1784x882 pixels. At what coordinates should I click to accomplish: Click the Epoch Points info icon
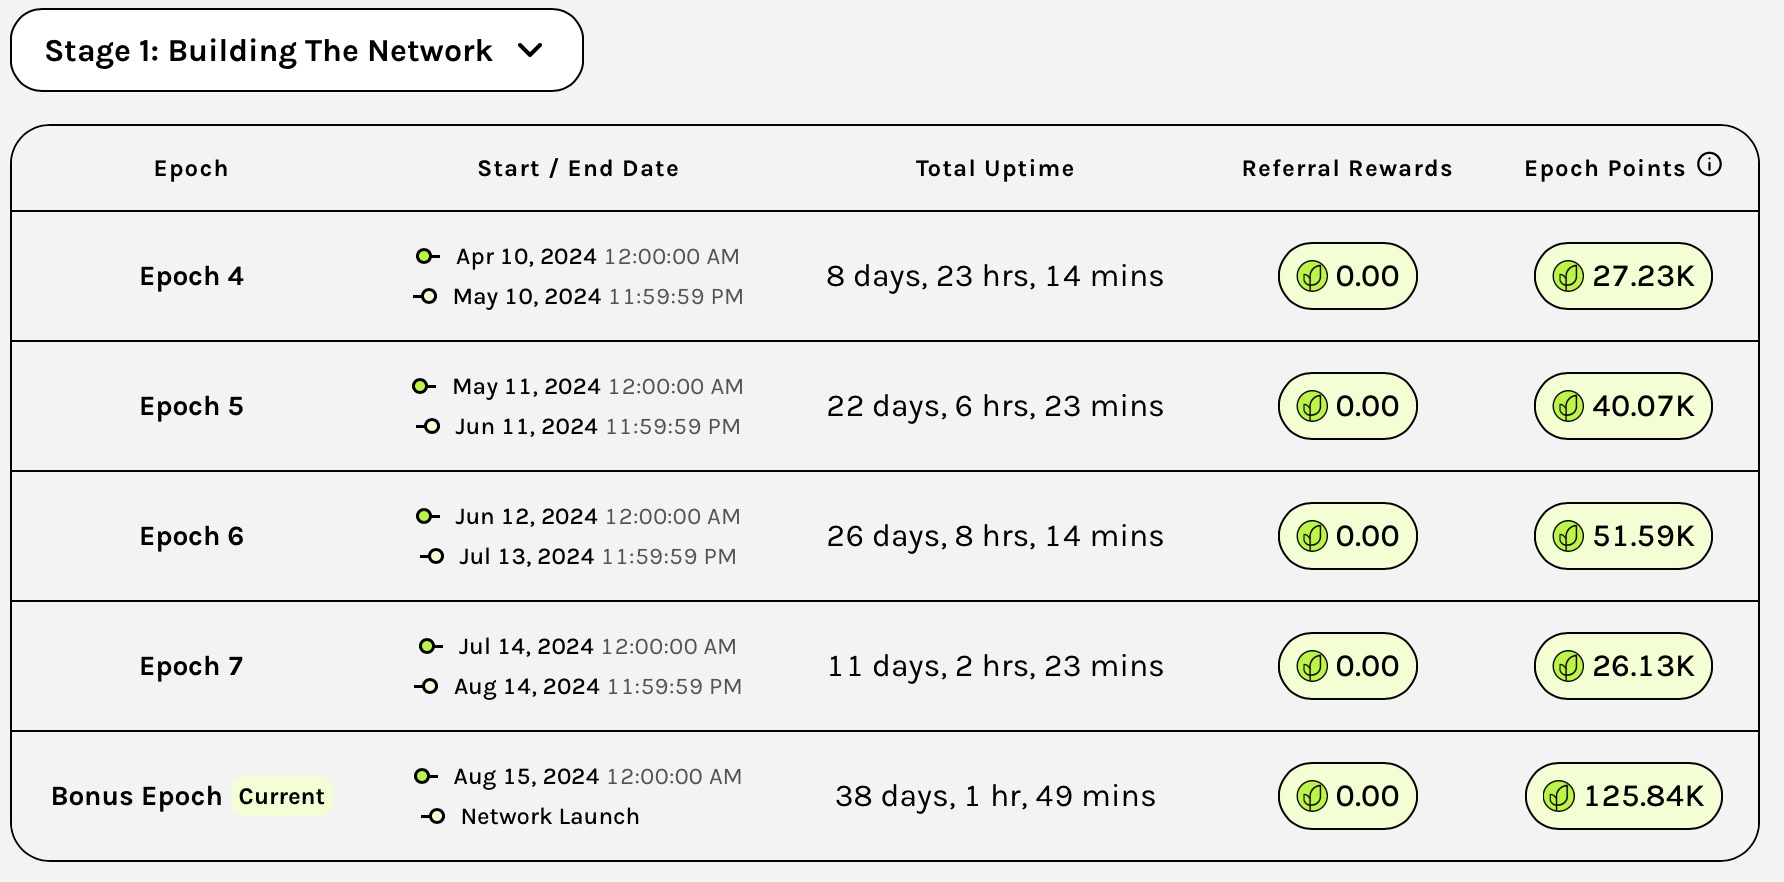click(1710, 165)
